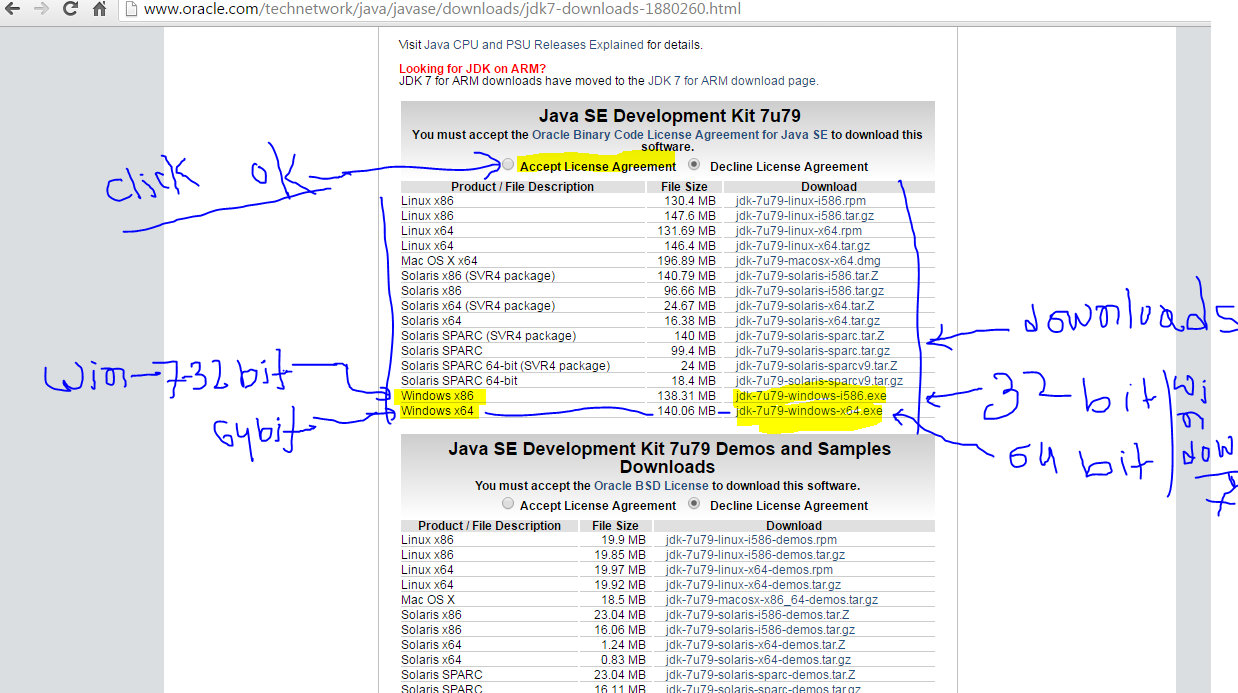Download jdk-7u79-solaris-x64.tar.Z
Viewport: 1238px width, 693px height.
[x=804, y=306]
